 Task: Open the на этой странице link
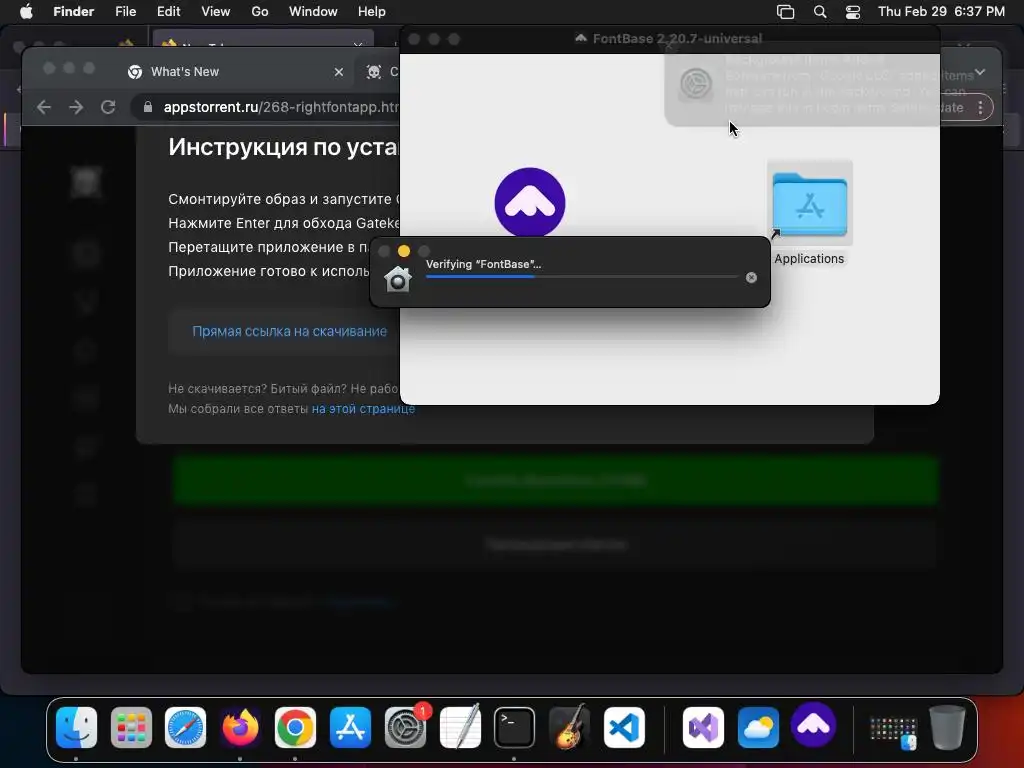[363, 409]
